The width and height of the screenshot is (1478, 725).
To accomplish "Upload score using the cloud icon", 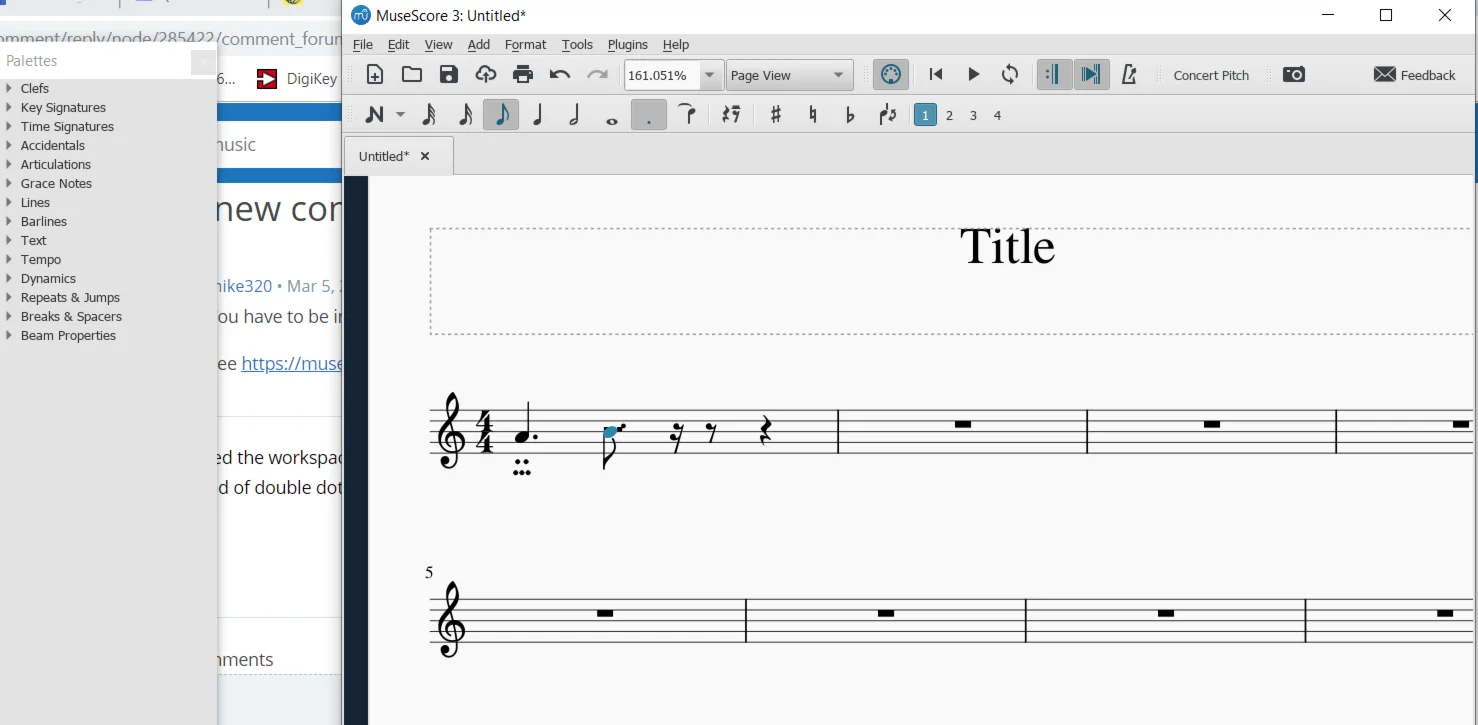I will click(486, 75).
